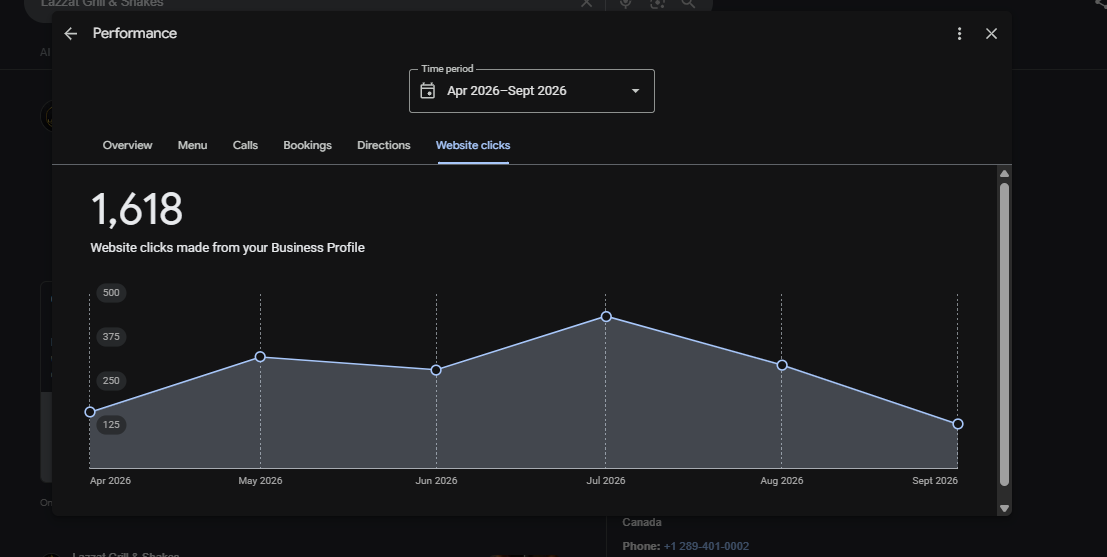
Task: Open the Apr 2026–Sept 2026 period selector
Action: tap(532, 91)
